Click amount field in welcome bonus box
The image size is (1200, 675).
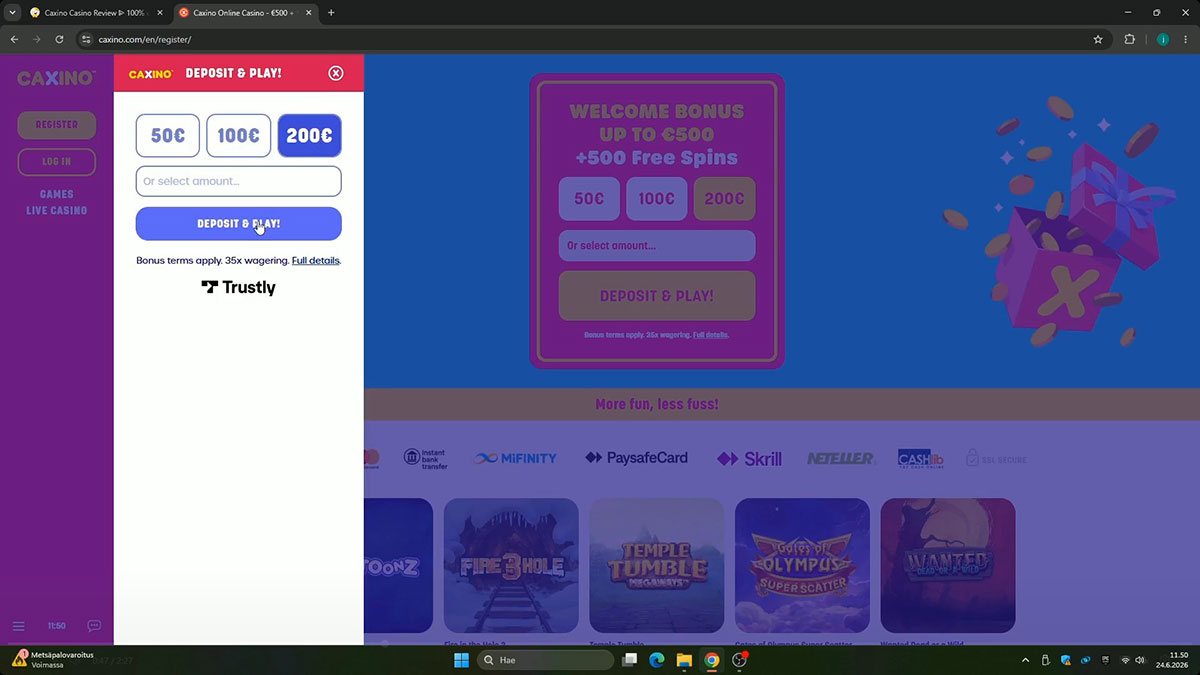[657, 246]
